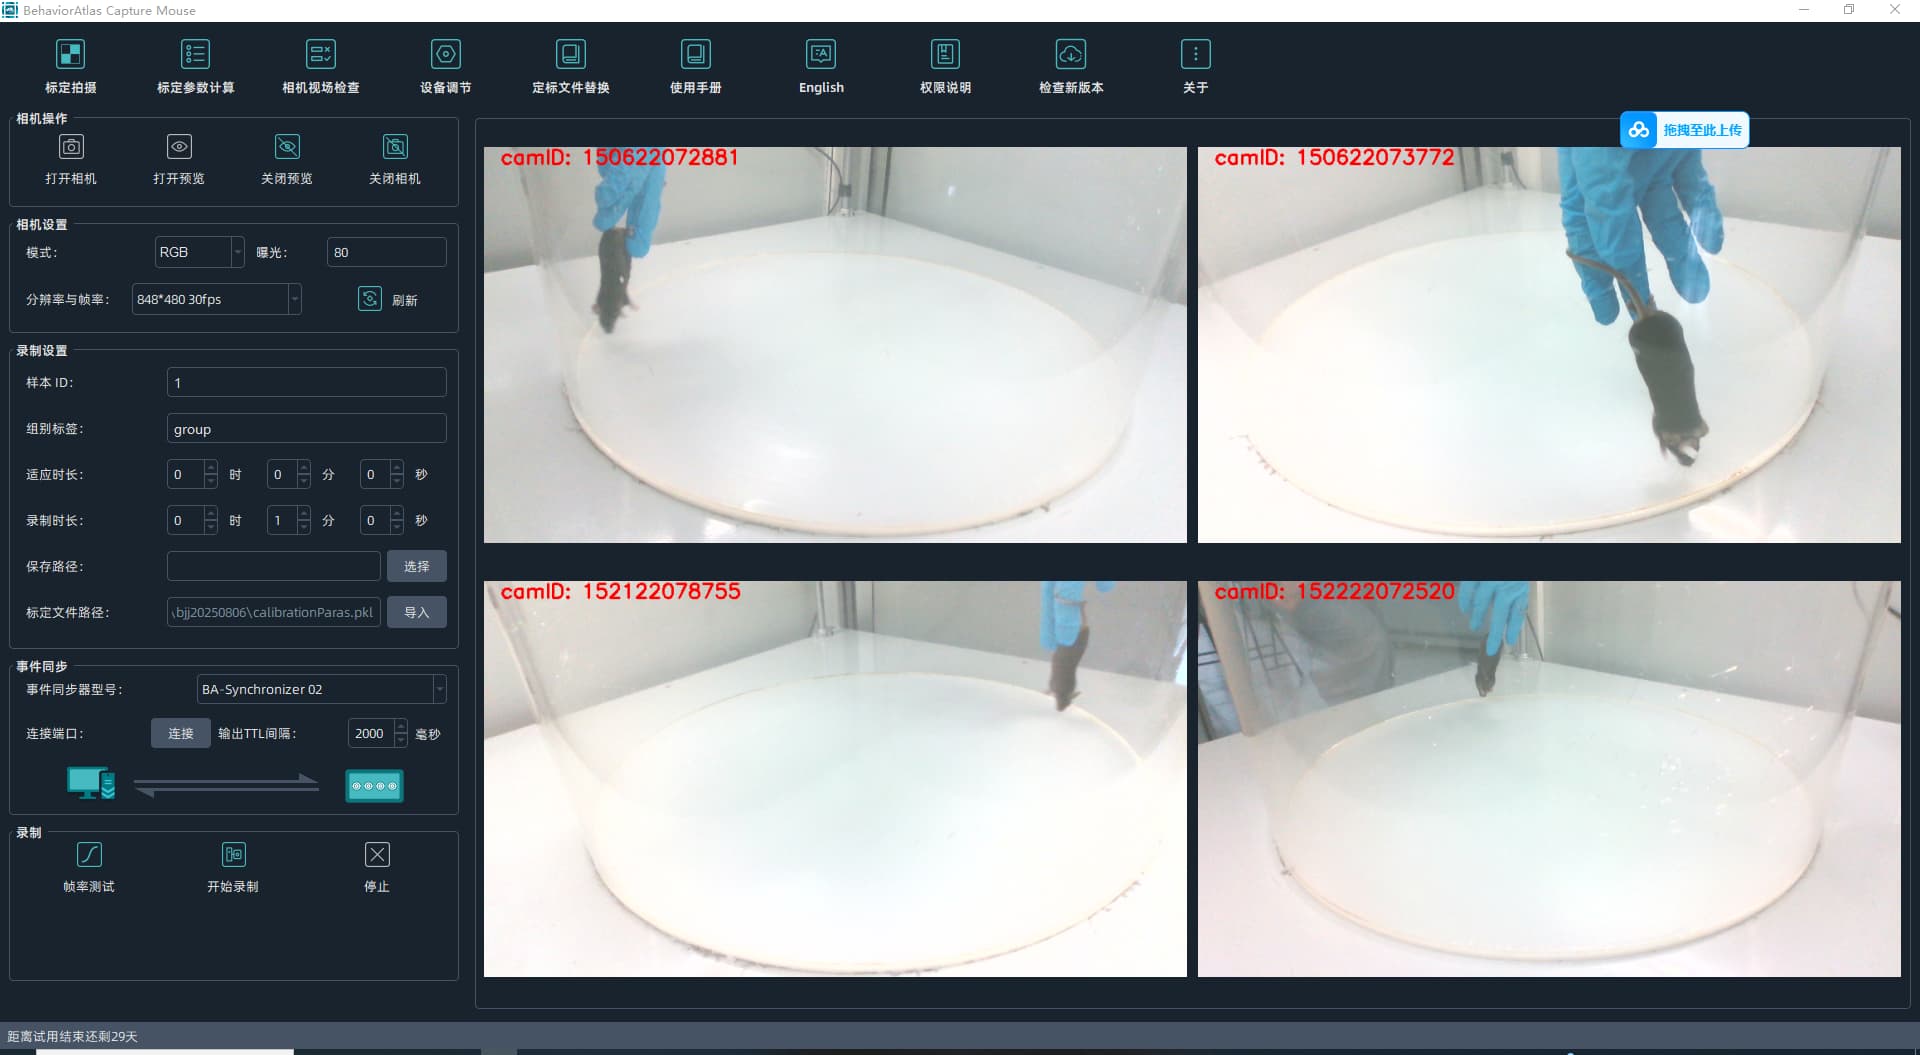Open 相机视场检查 camera field check
The image size is (1920, 1055).
click(320, 66)
